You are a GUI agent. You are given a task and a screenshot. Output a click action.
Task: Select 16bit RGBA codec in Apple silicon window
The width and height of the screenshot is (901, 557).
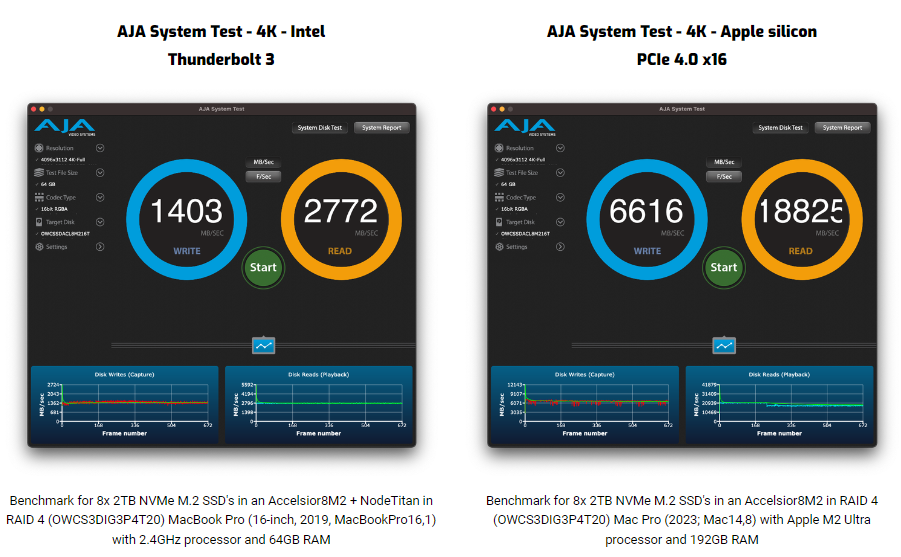click(x=514, y=209)
